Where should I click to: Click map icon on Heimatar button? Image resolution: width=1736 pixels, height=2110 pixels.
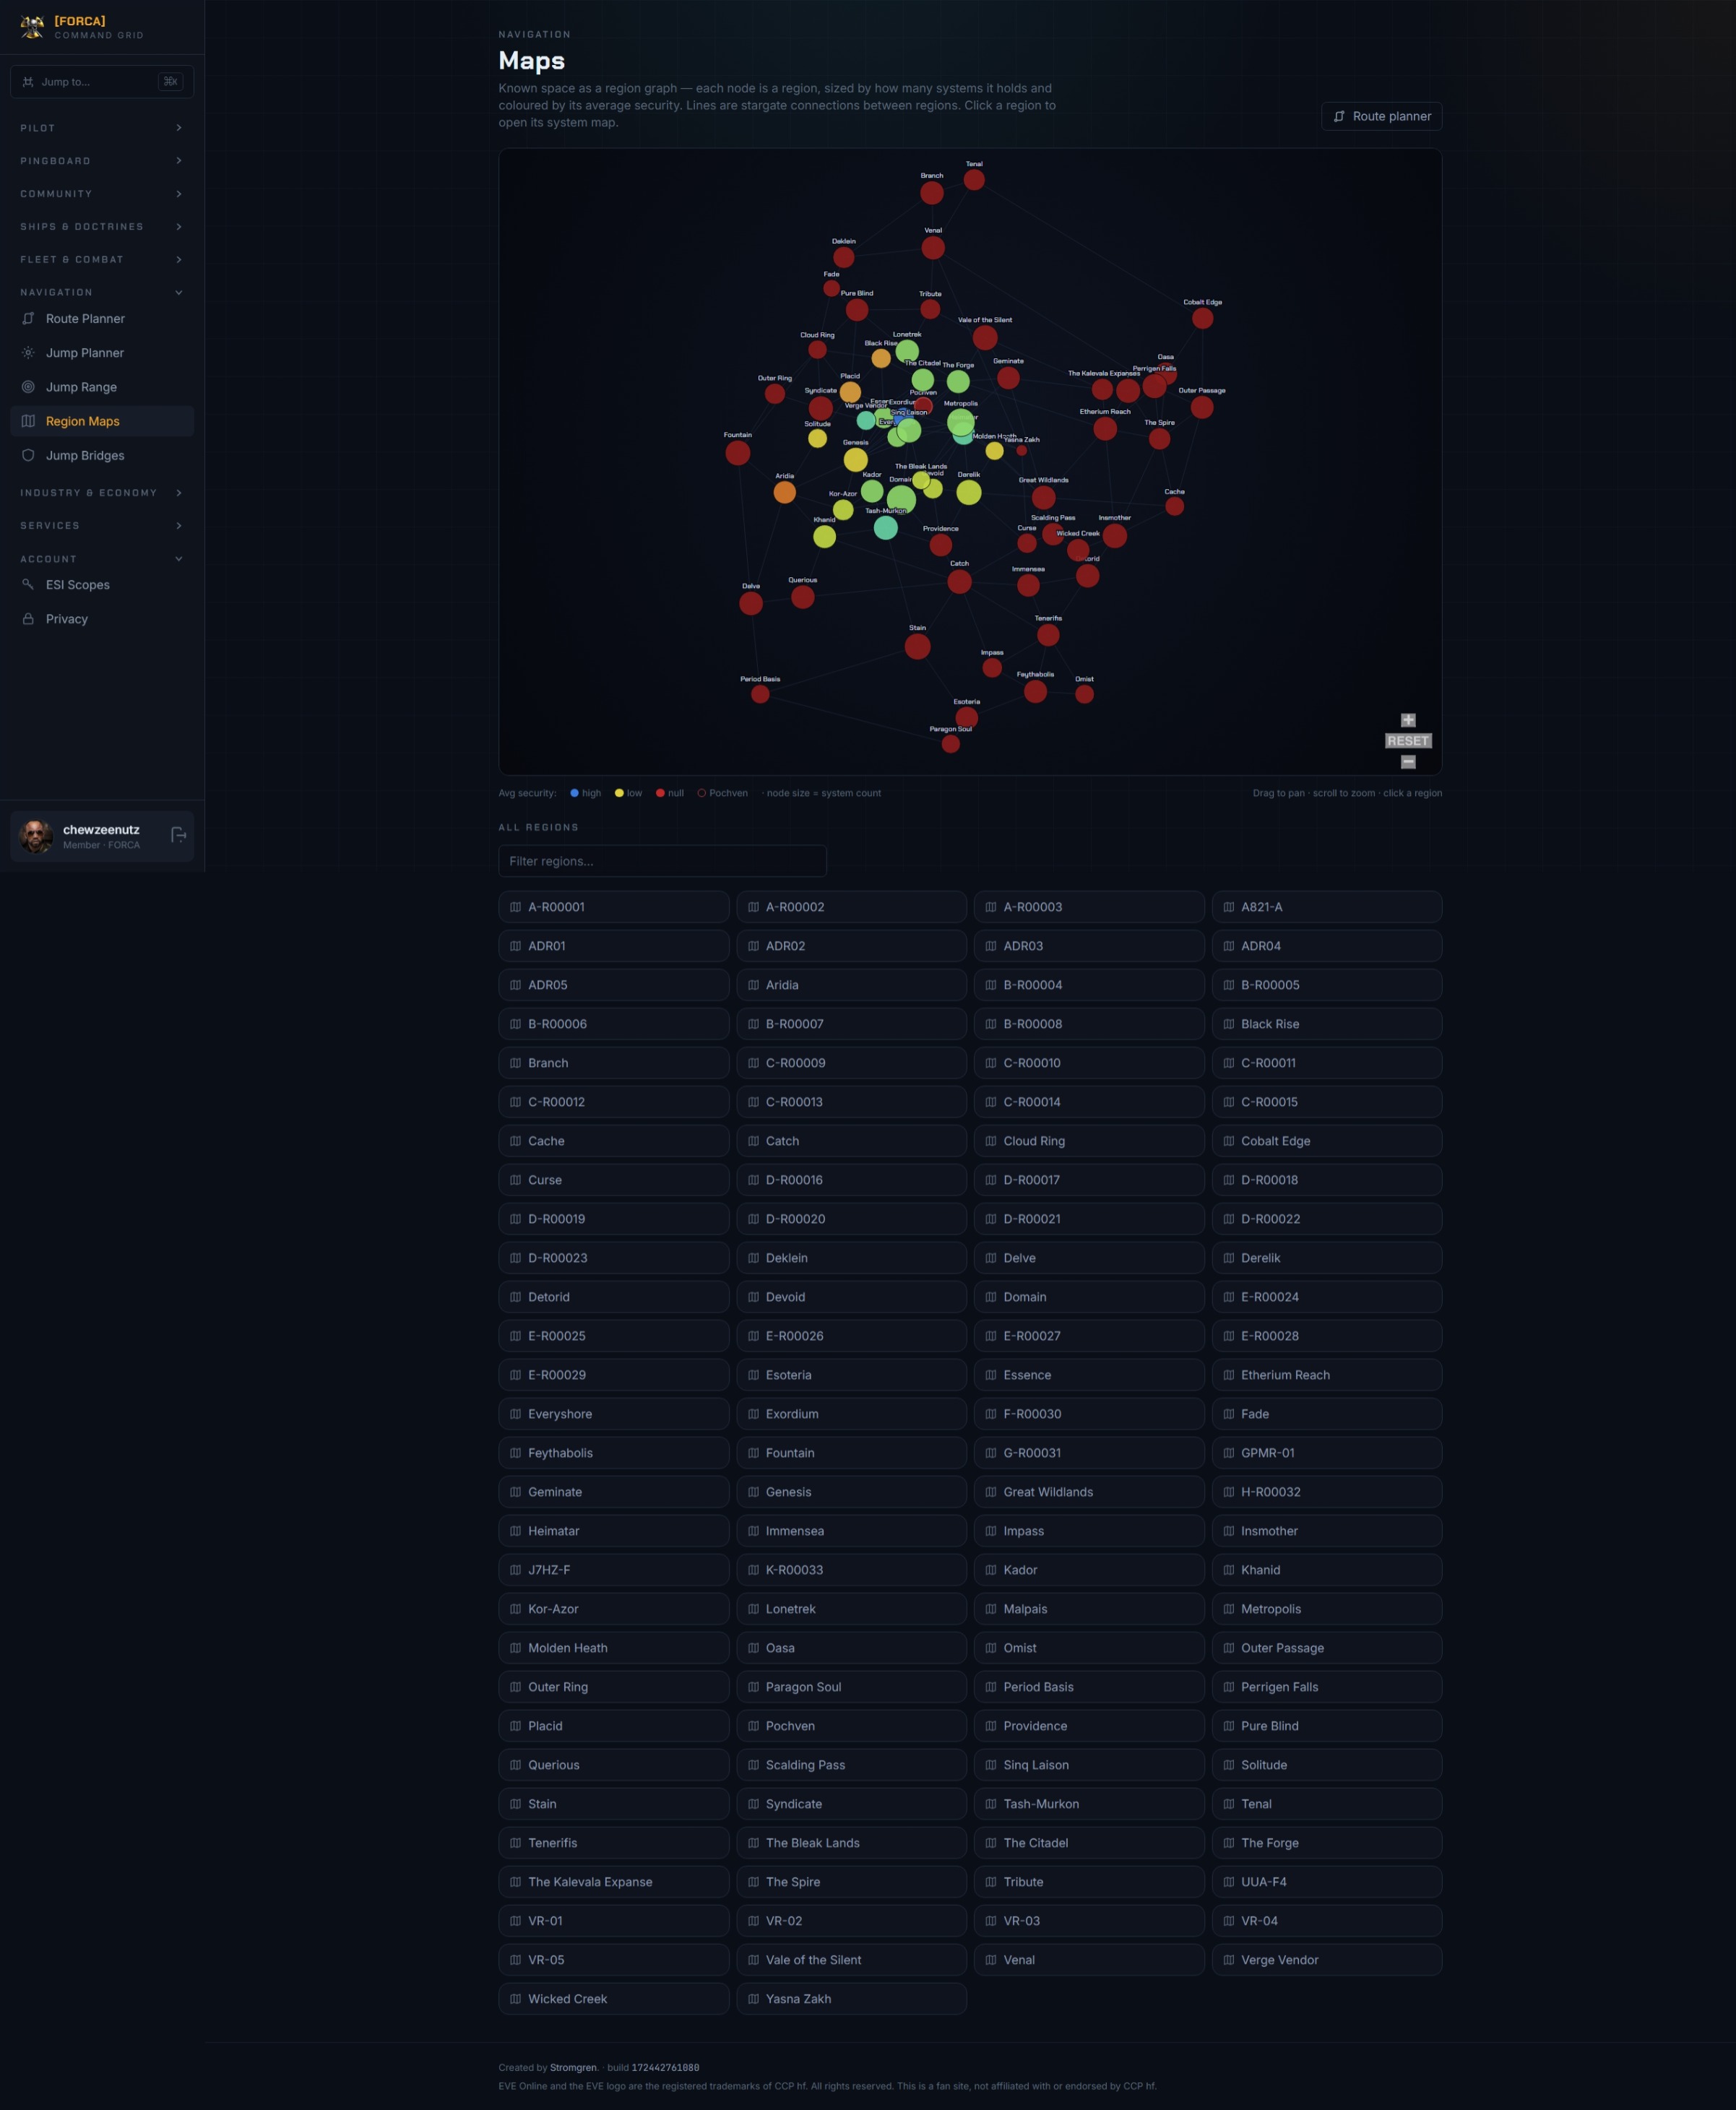(x=515, y=1531)
